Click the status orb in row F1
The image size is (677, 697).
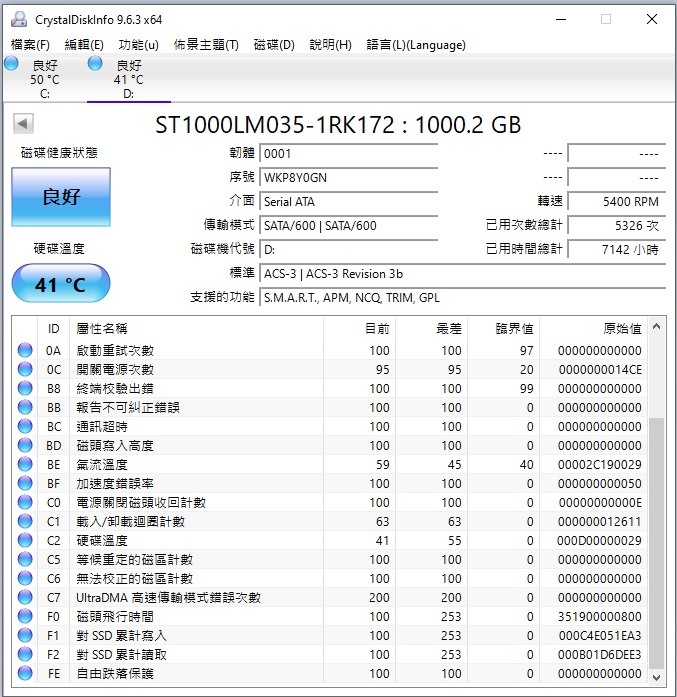tap(25, 635)
